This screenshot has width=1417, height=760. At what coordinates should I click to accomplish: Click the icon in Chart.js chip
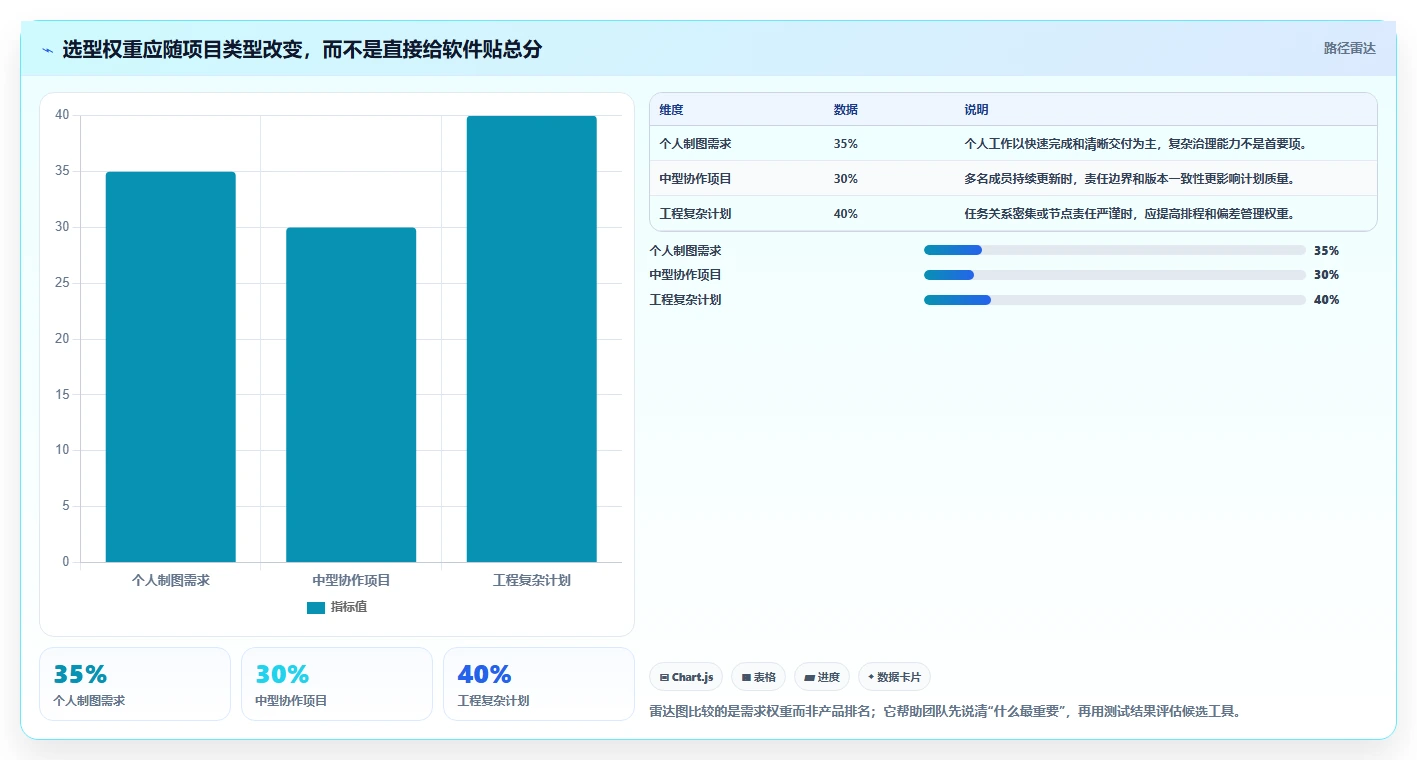tap(664, 678)
